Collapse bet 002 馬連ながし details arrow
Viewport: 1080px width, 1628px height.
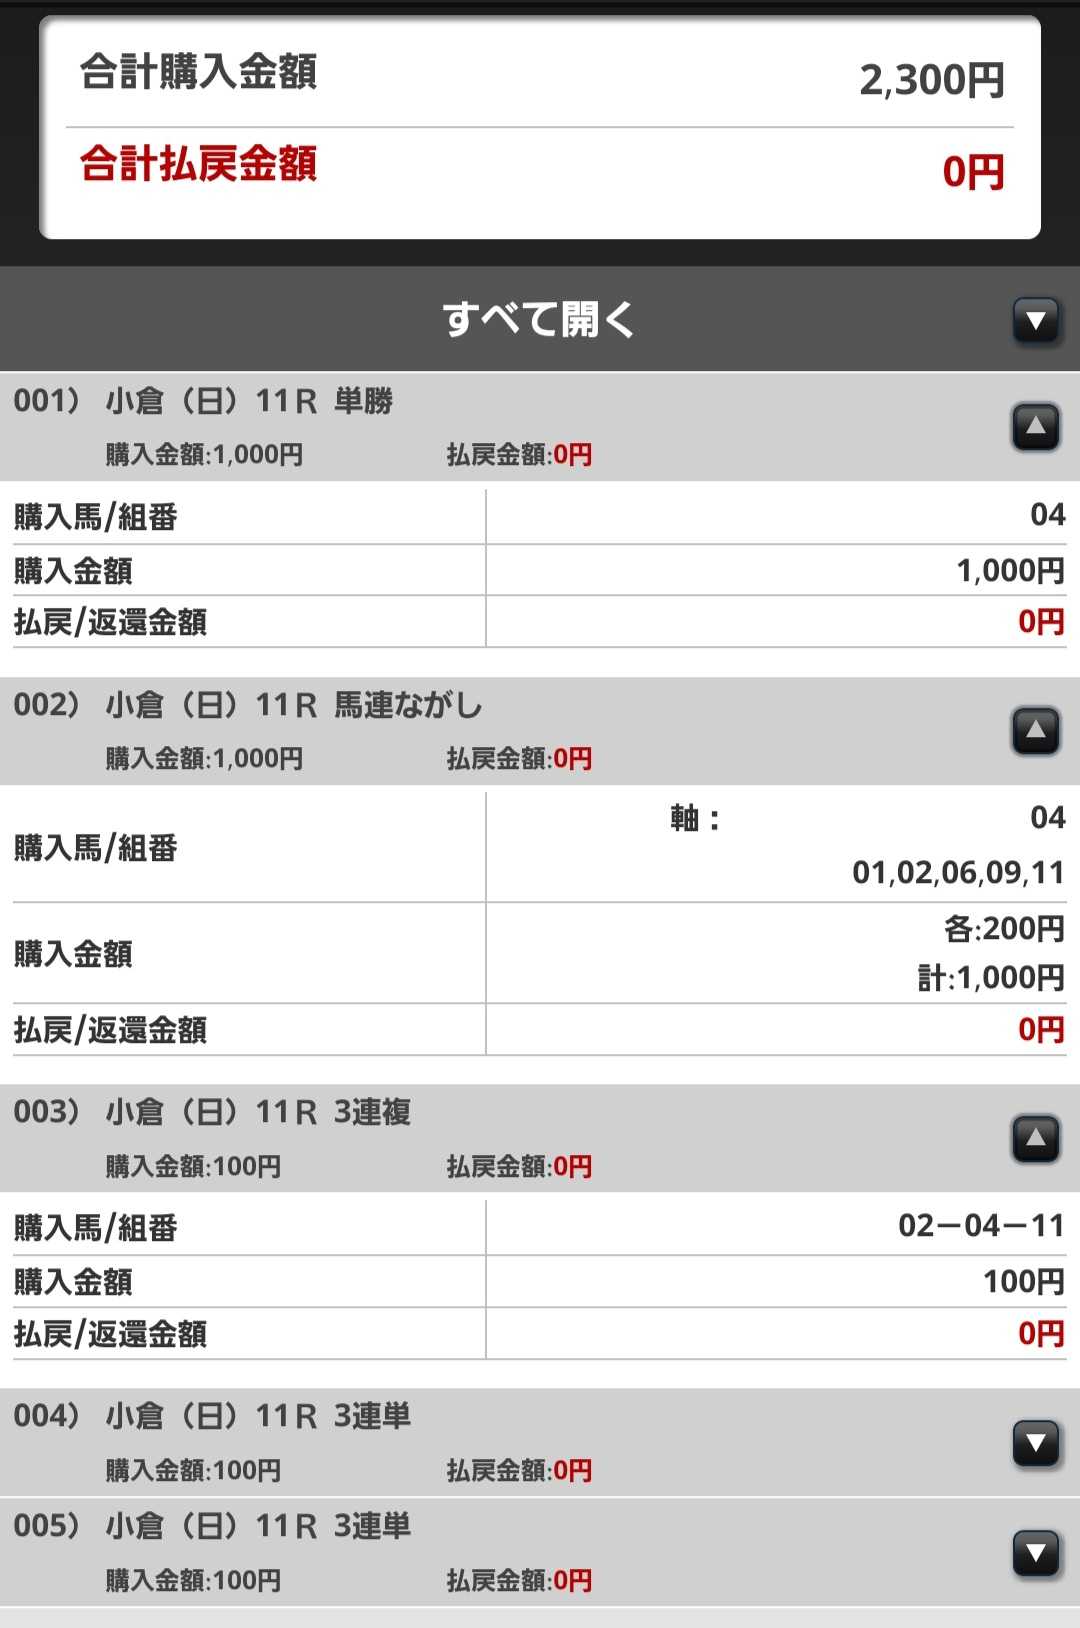coord(1036,731)
